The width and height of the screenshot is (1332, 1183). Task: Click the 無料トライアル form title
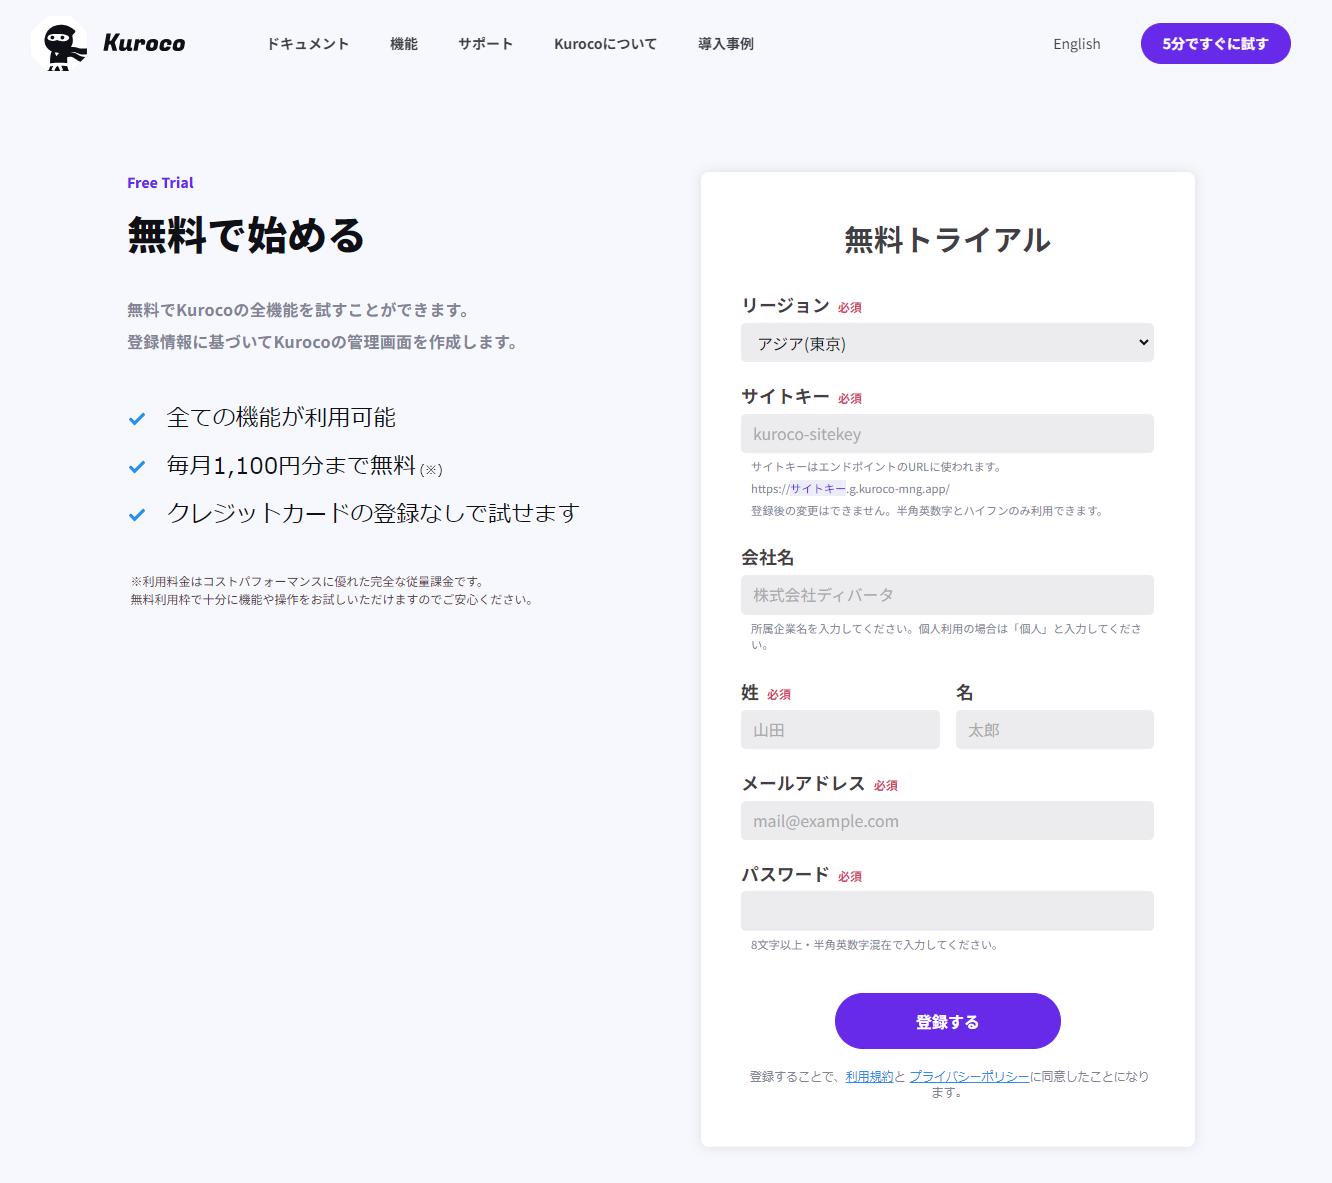947,240
